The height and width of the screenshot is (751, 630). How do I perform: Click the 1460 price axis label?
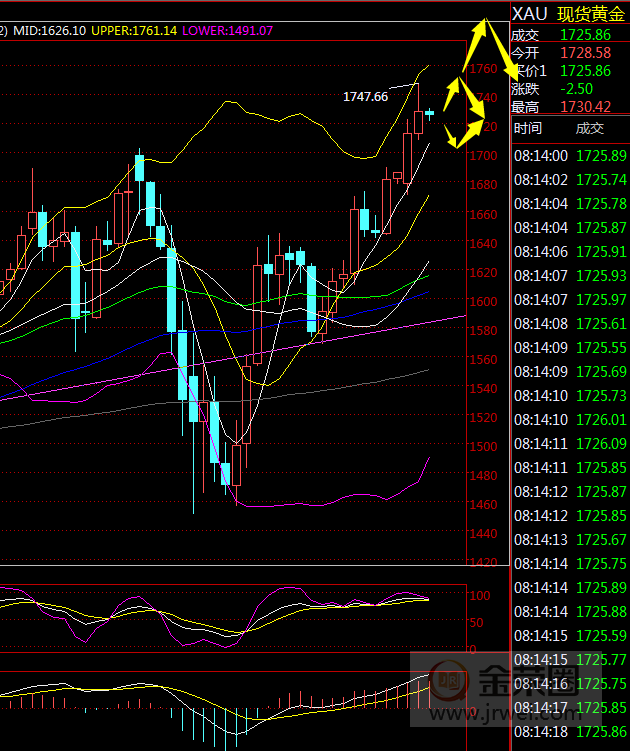point(485,505)
